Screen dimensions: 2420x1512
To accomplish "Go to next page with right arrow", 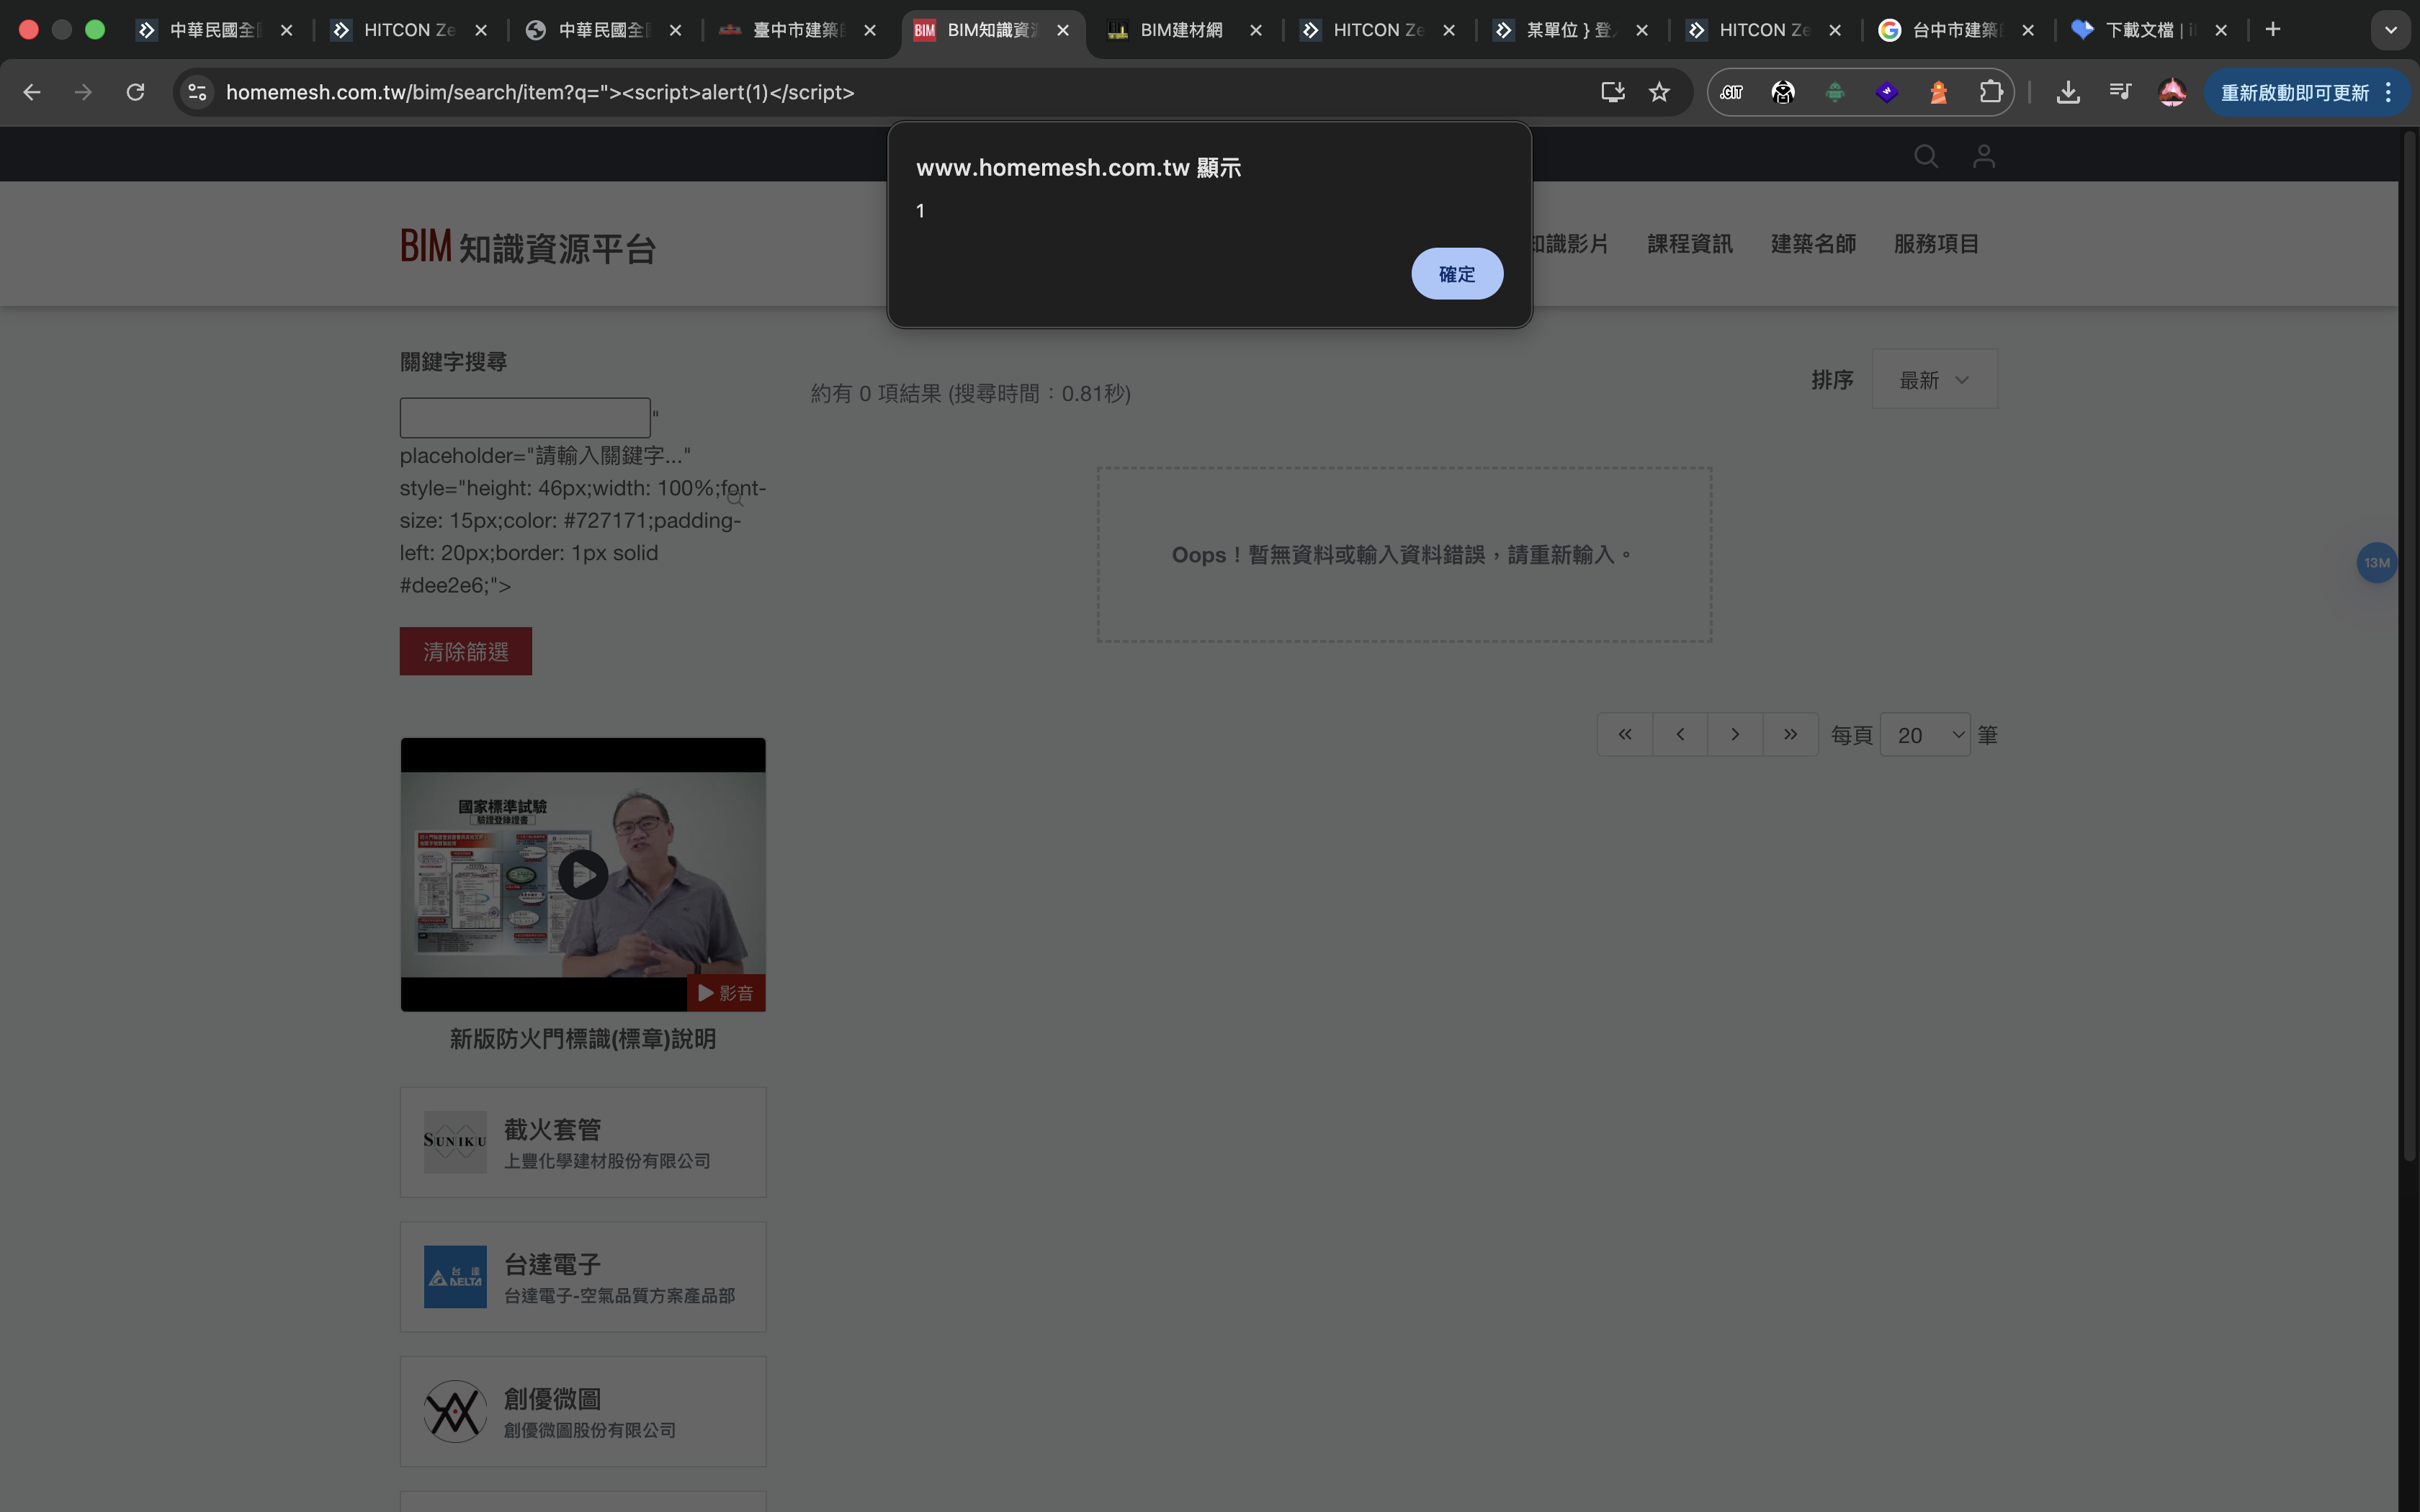I will [1735, 734].
